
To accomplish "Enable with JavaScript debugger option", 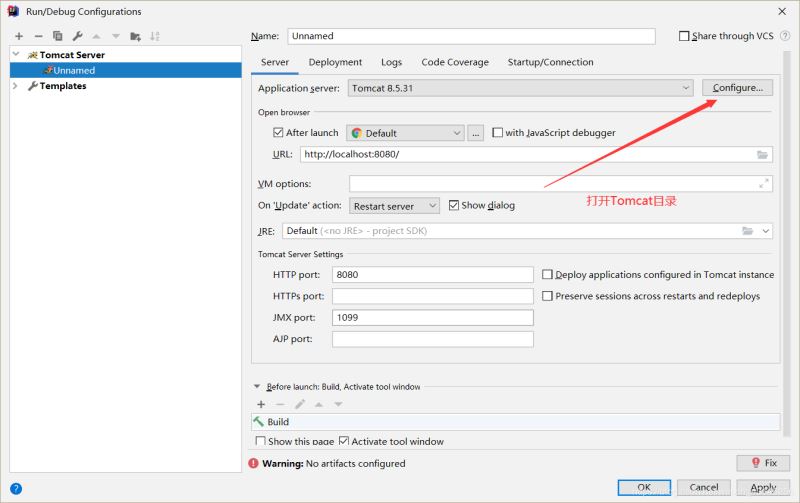I will [x=497, y=133].
